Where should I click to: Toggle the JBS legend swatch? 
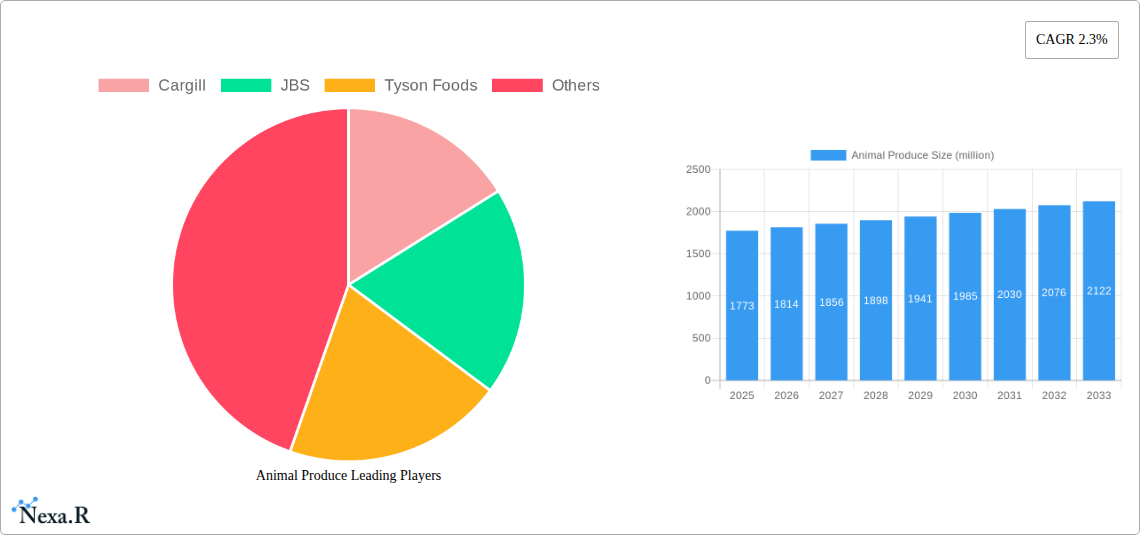point(246,86)
